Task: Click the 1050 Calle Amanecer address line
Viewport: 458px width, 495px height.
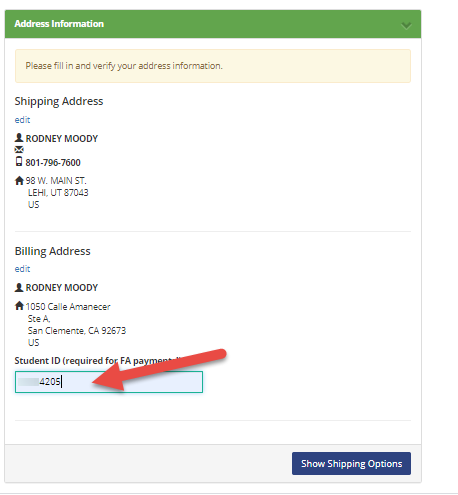Action: pyautogui.click(x=68, y=307)
